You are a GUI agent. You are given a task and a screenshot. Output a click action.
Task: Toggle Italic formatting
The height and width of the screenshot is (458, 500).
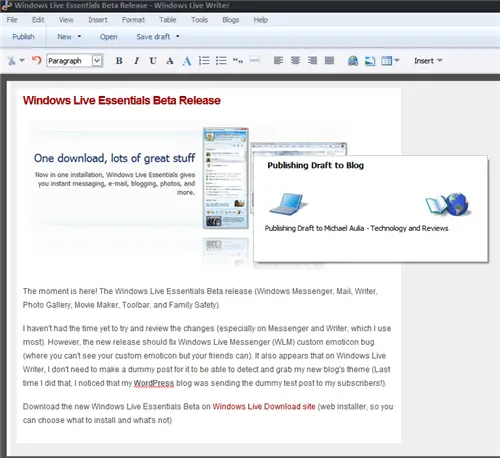pos(136,61)
